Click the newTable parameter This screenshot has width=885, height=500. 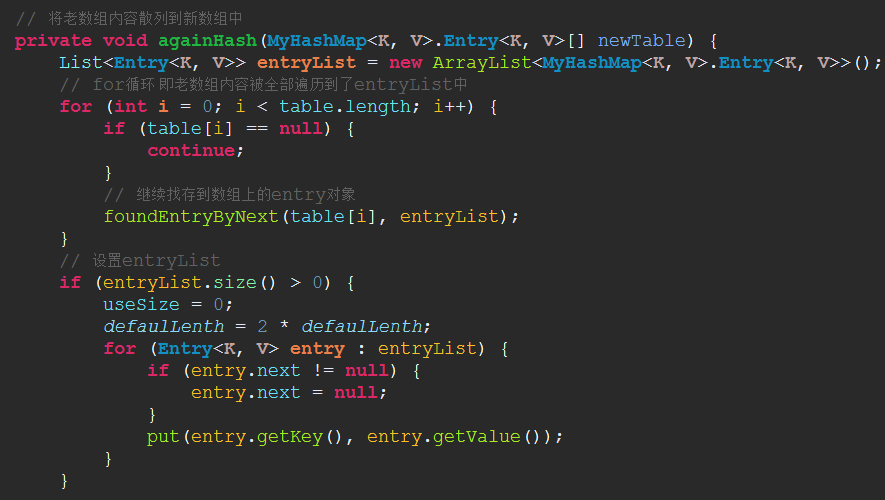[x=642, y=41]
